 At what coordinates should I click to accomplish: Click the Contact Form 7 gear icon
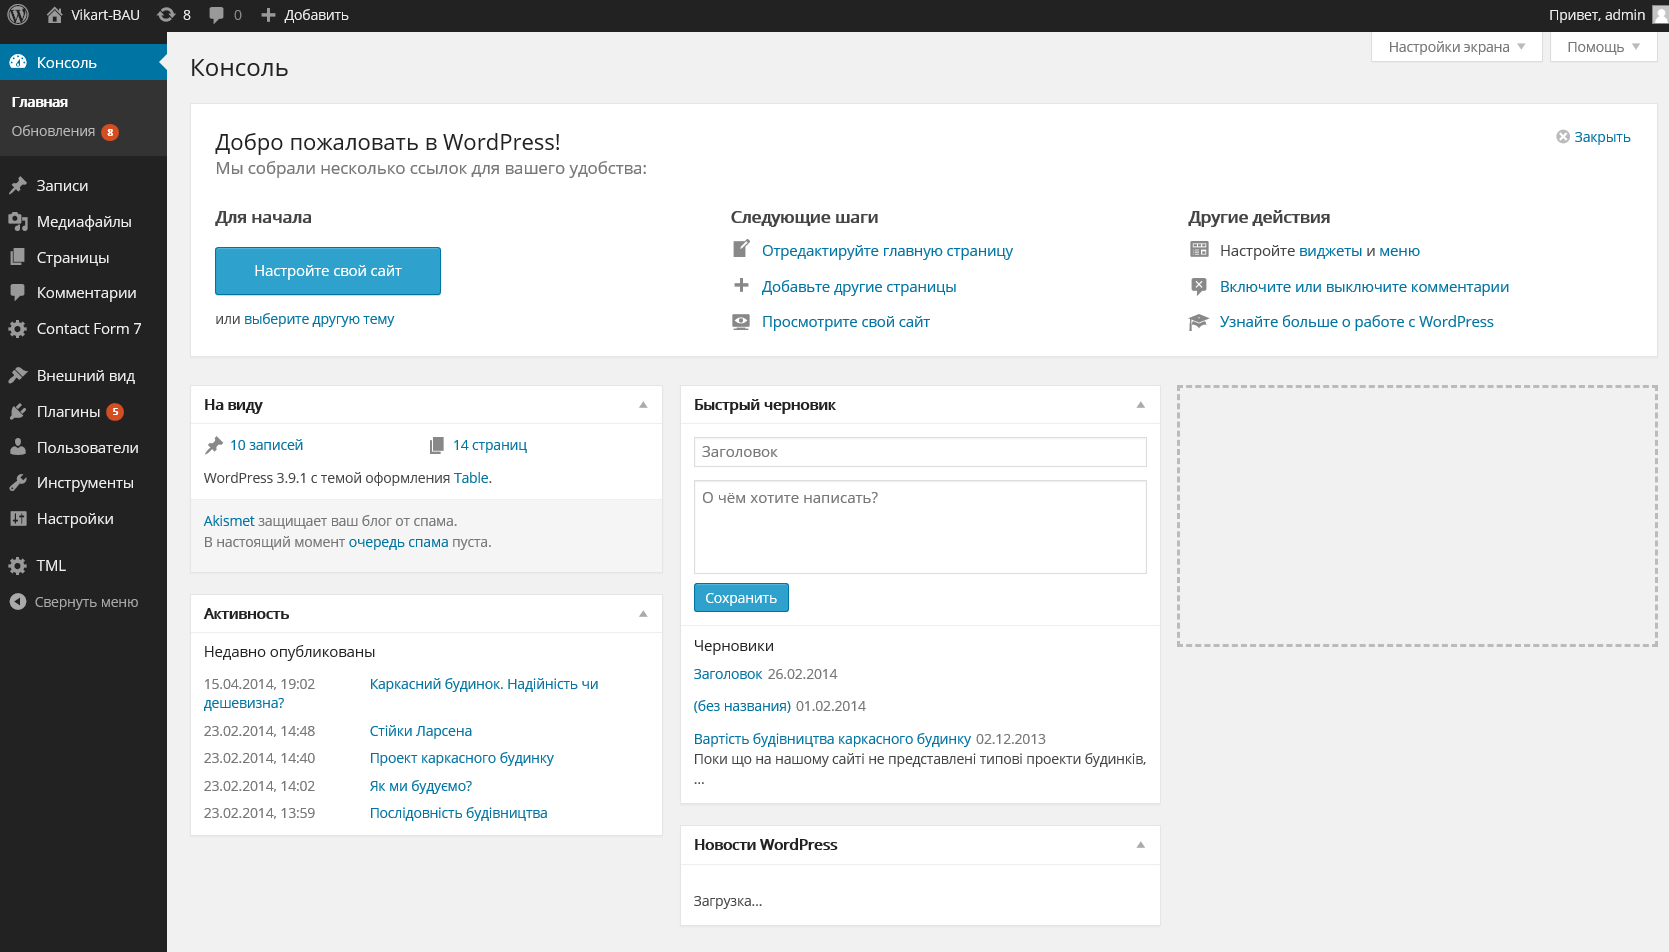point(18,329)
